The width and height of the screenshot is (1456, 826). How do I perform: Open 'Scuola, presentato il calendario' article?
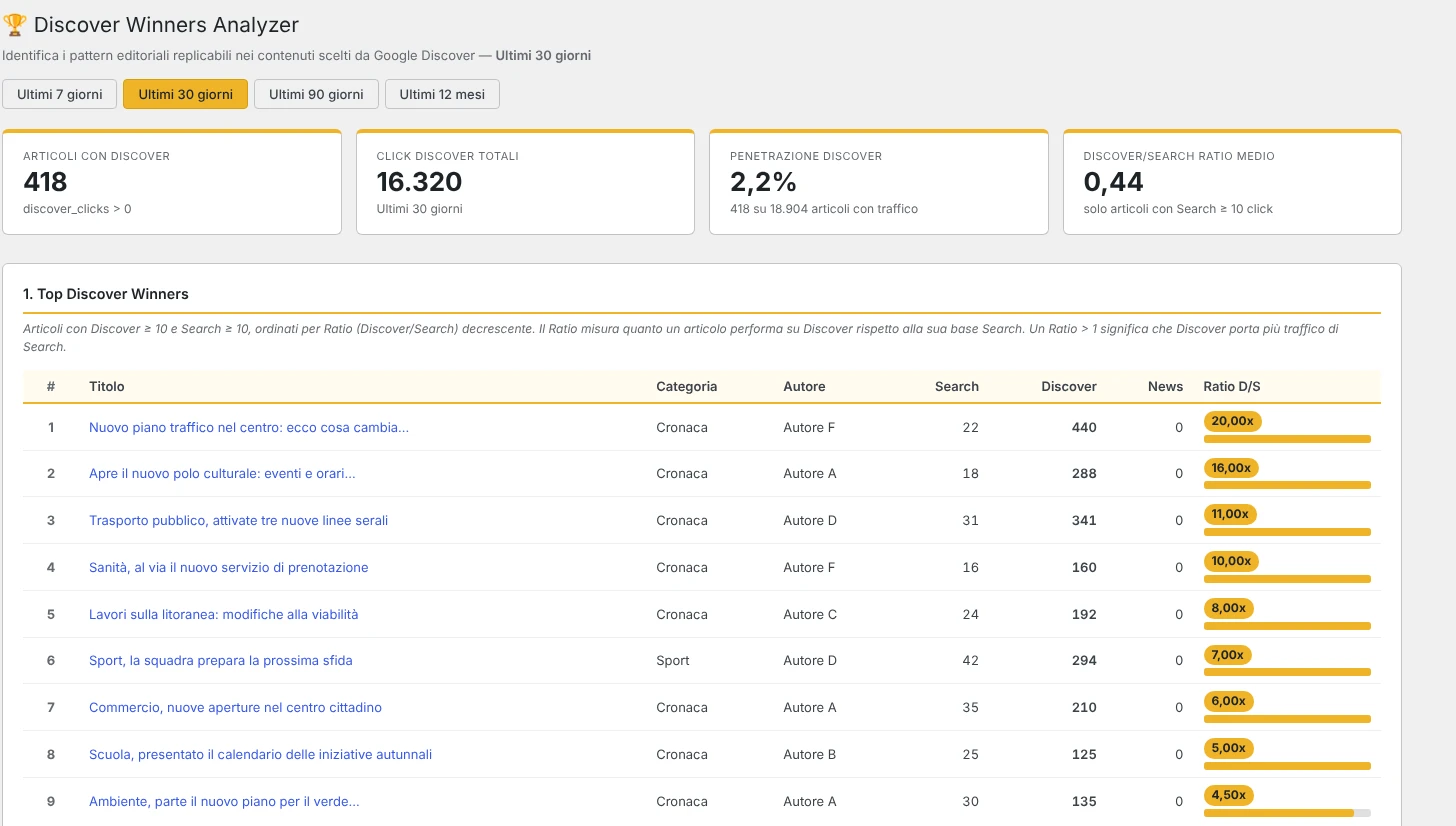pyautogui.click(x=260, y=754)
